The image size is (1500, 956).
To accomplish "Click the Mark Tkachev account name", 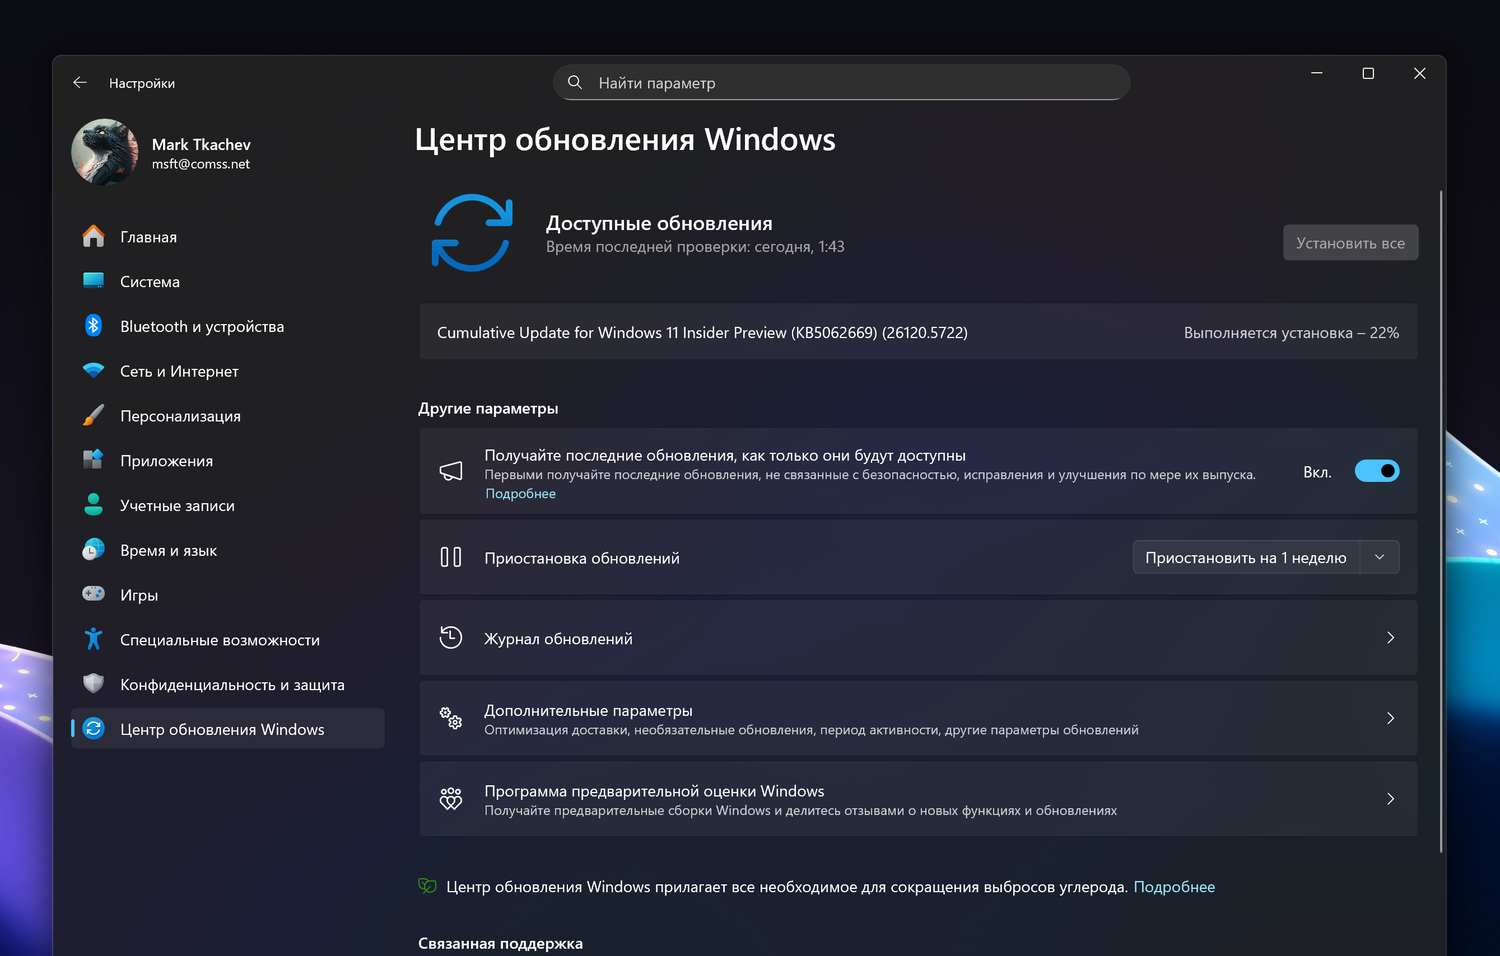I will click(201, 145).
